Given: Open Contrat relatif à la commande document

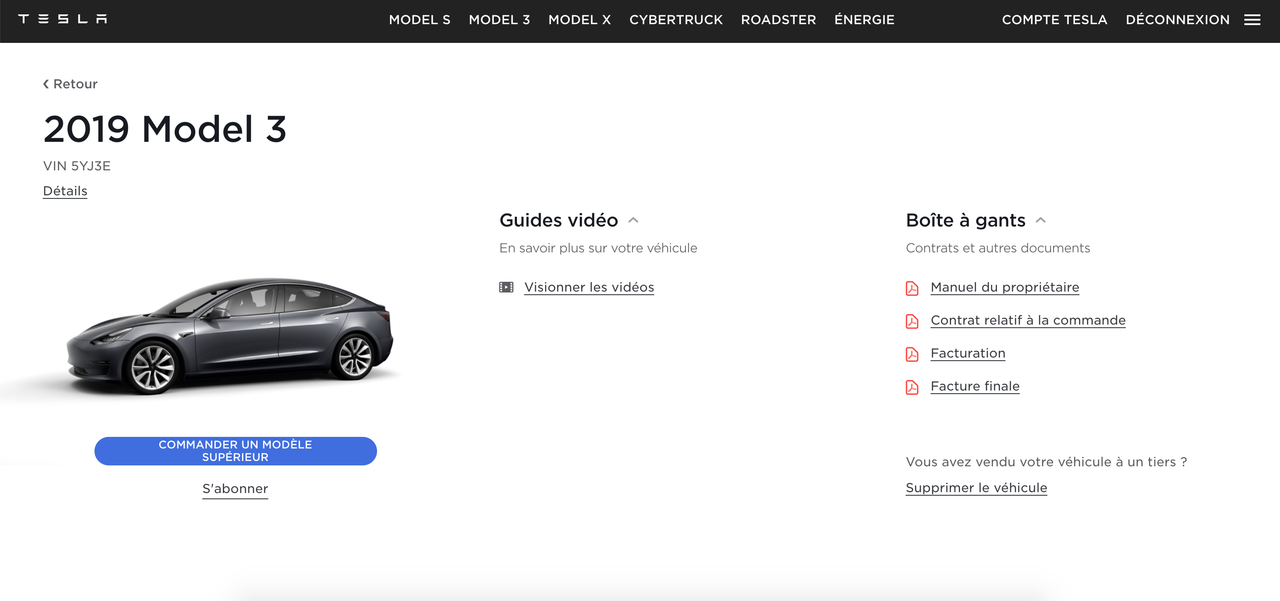Looking at the screenshot, I should click(x=1028, y=320).
